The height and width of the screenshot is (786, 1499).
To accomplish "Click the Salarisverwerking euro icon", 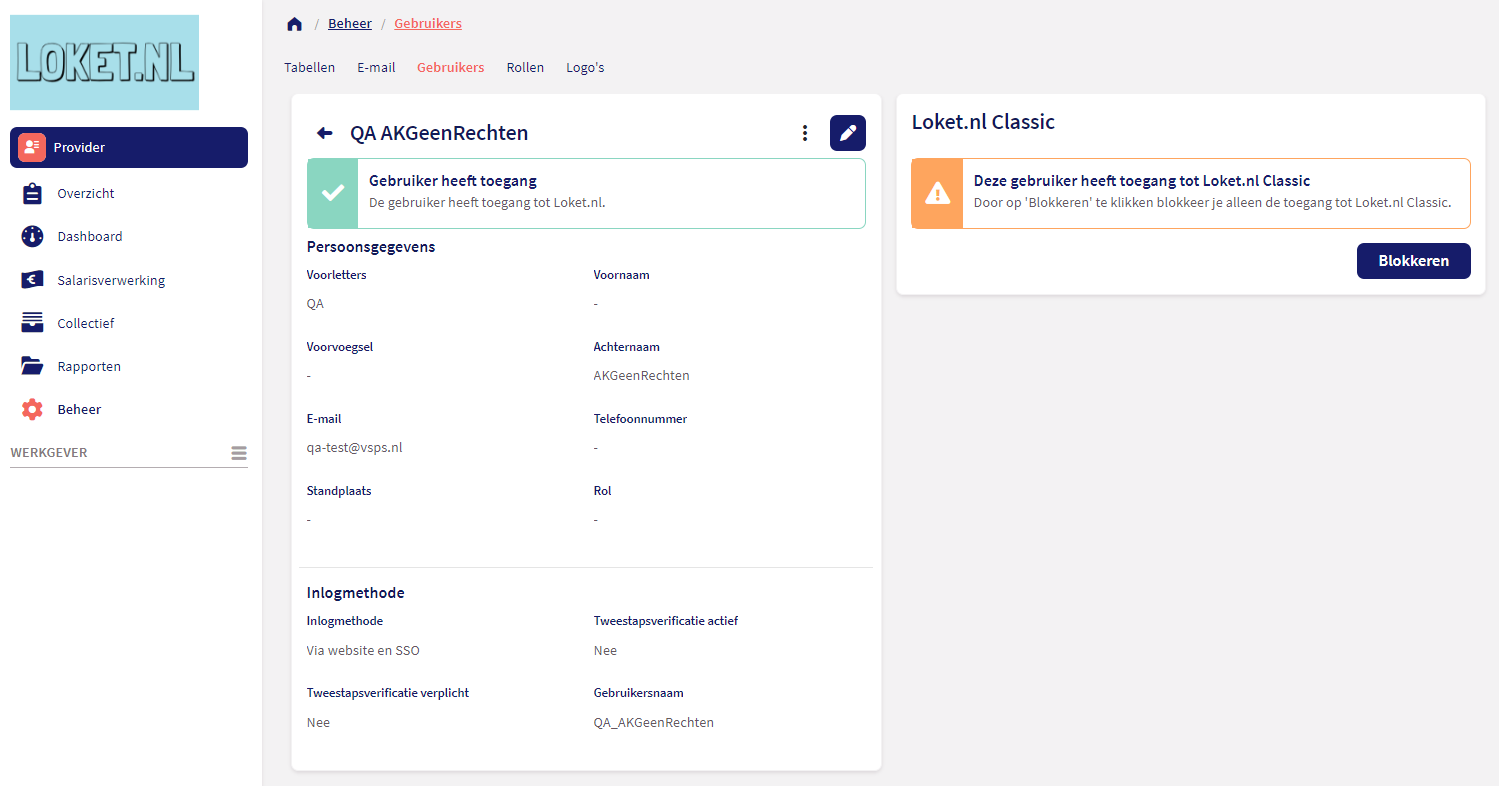I will tap(32, 280).
